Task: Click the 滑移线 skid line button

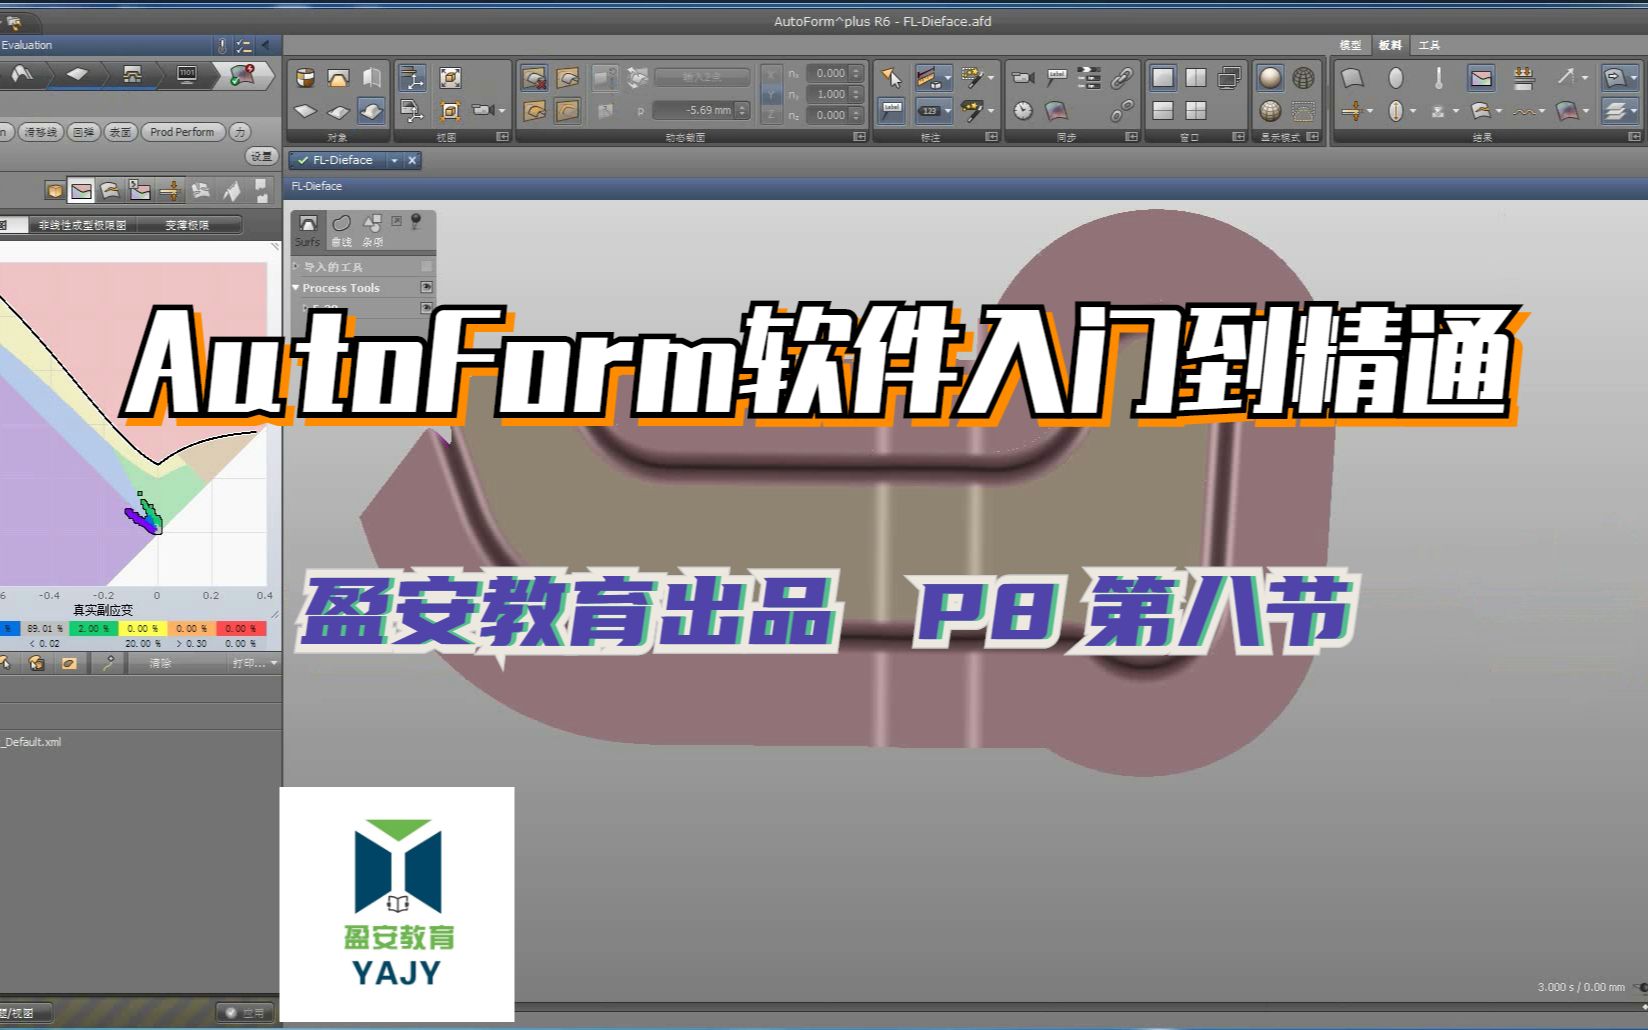Action: (41, 132)
